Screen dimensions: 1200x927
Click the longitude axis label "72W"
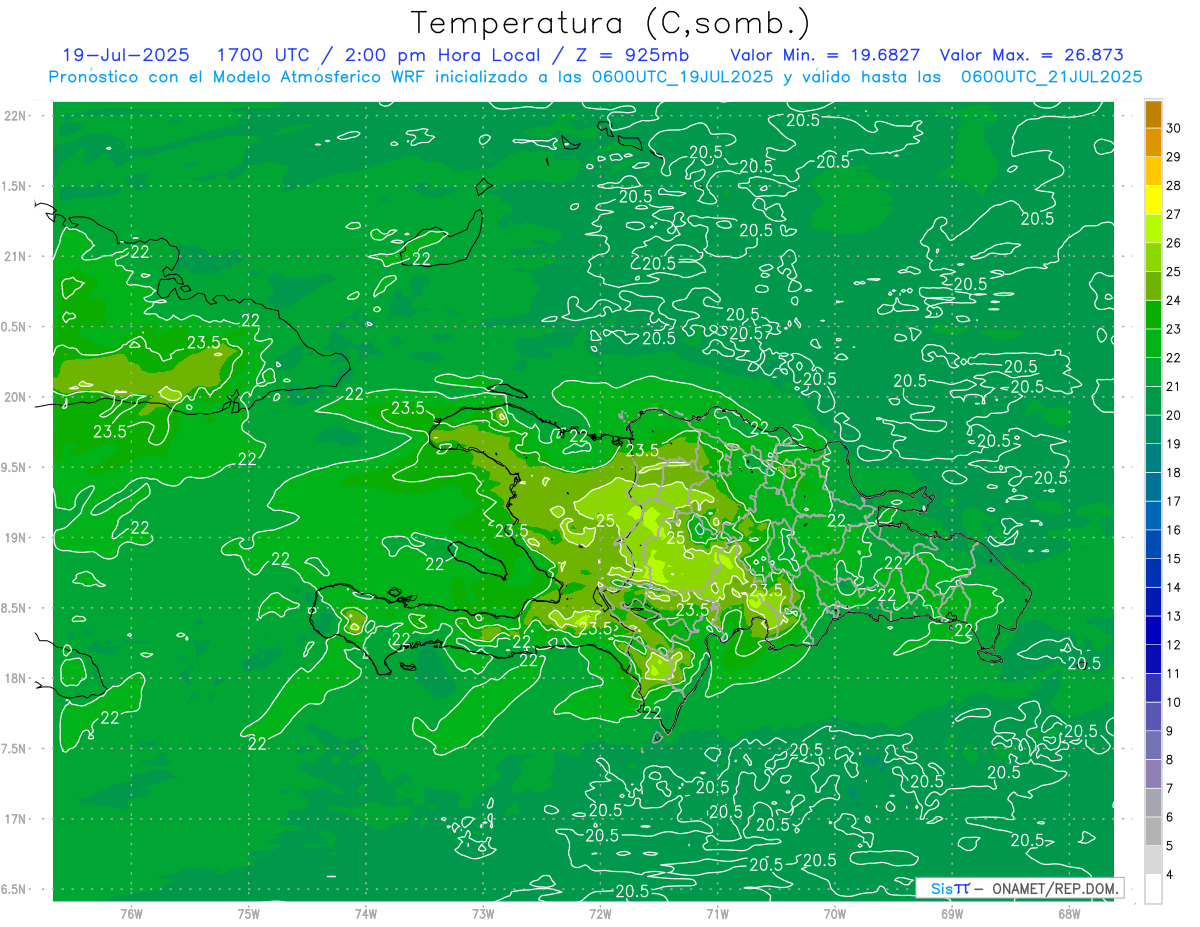point(600,912)
